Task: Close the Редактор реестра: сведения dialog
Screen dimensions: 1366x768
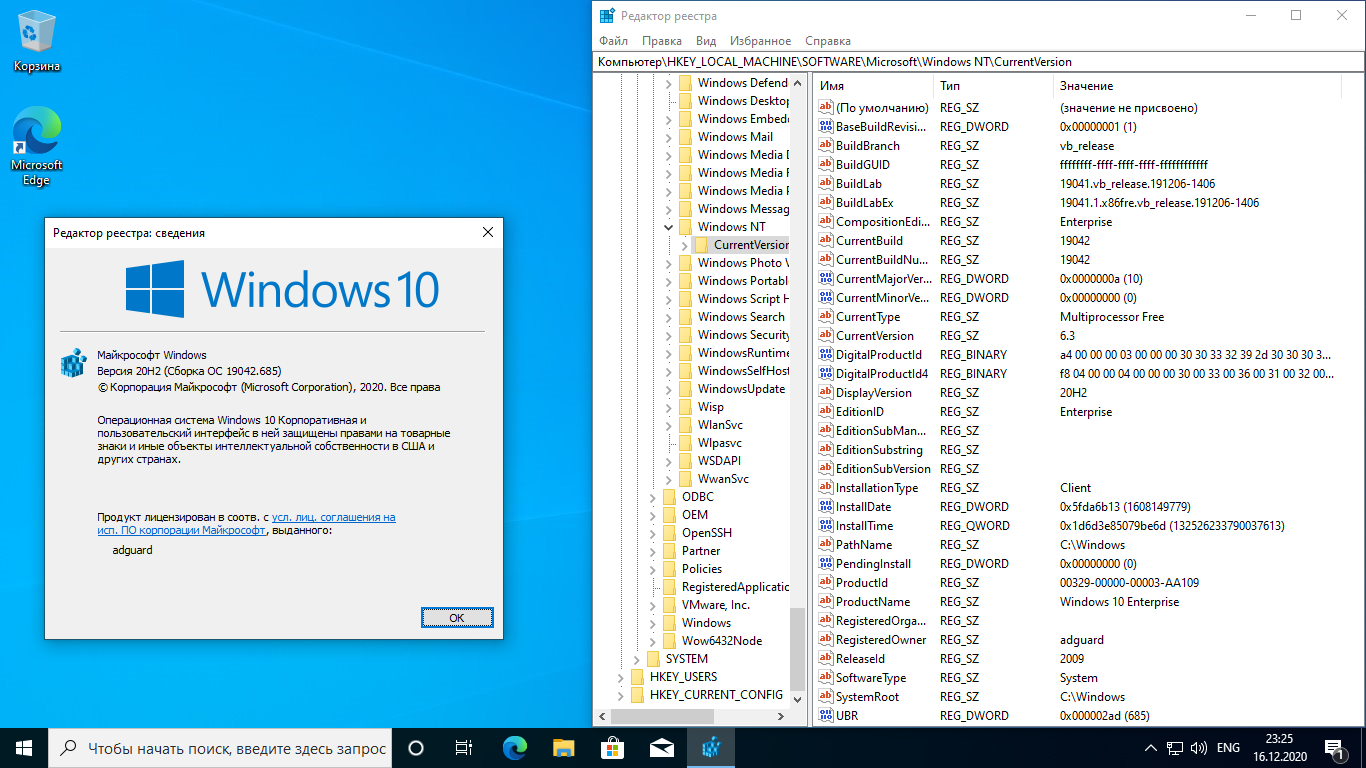Action: coord(488,232)
